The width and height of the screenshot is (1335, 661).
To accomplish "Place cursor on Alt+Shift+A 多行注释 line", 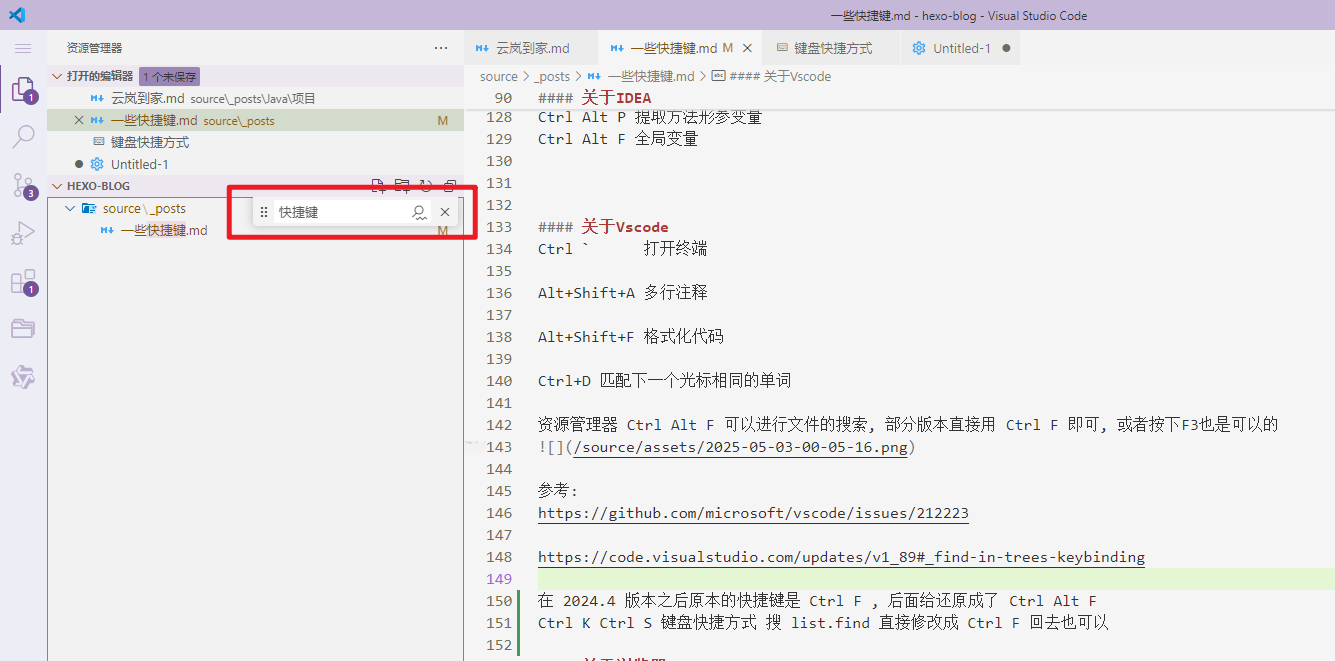I will tap(622, 293).
